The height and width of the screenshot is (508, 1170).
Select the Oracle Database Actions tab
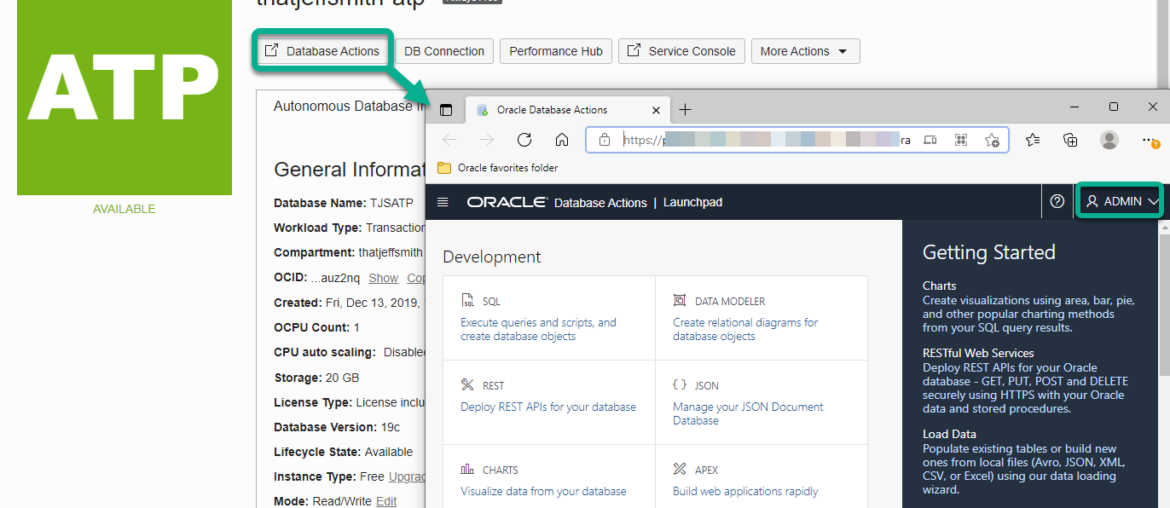click(x=566, y=110)
